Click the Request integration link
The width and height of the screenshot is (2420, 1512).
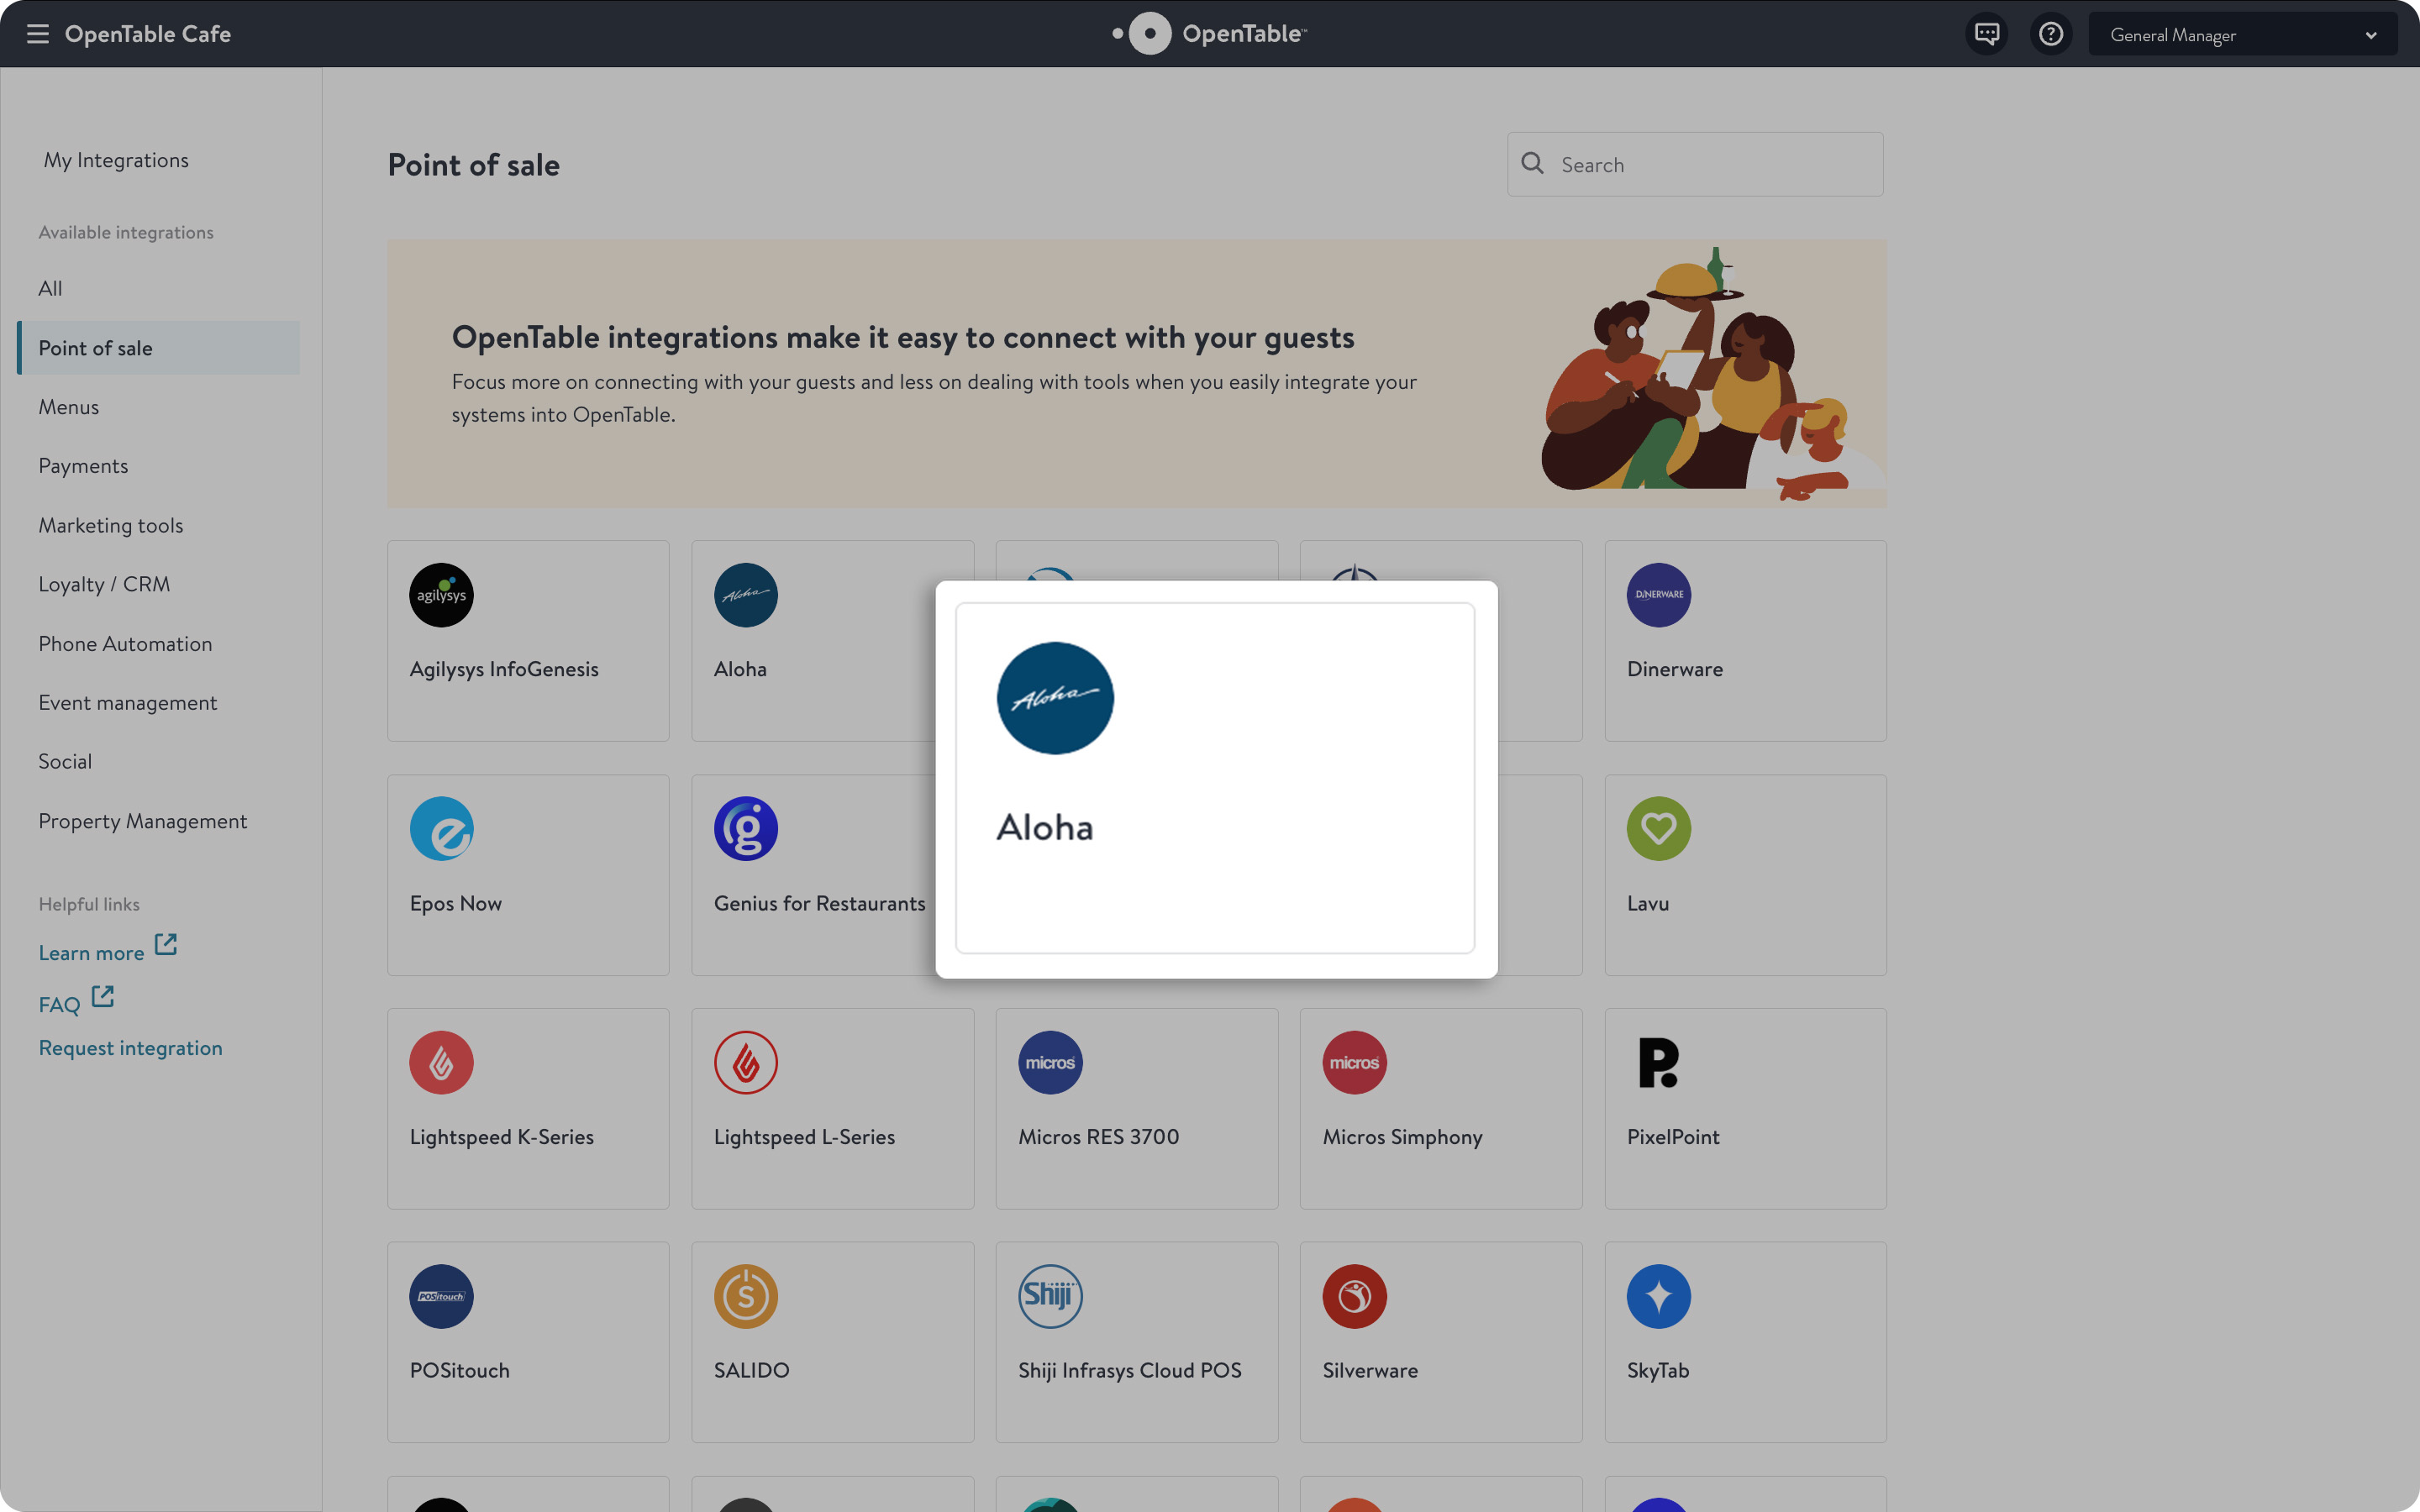[131, 1048]
